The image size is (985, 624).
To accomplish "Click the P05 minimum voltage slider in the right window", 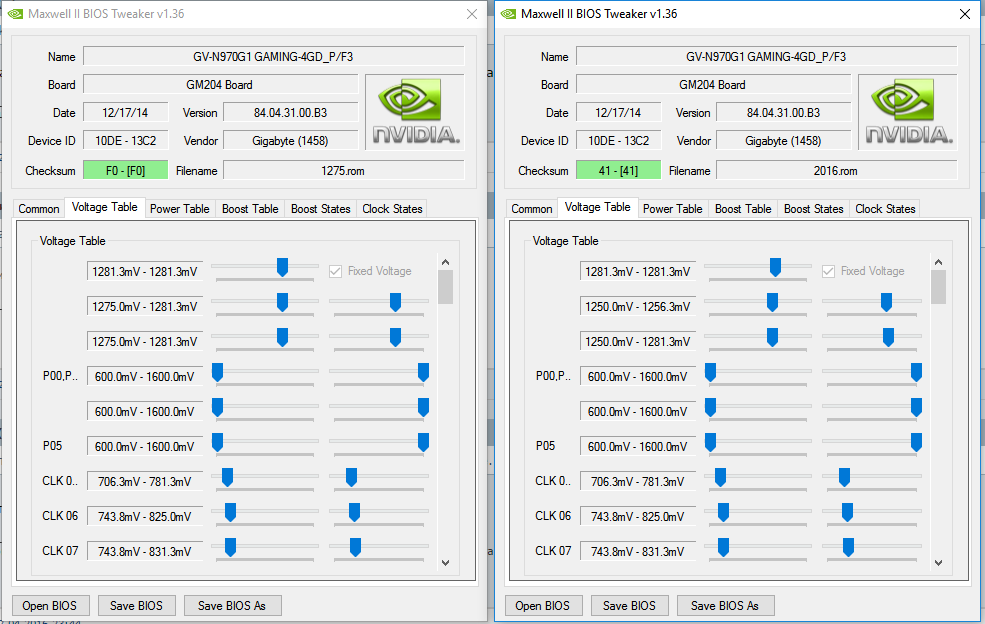I will [x=710, y=442].
